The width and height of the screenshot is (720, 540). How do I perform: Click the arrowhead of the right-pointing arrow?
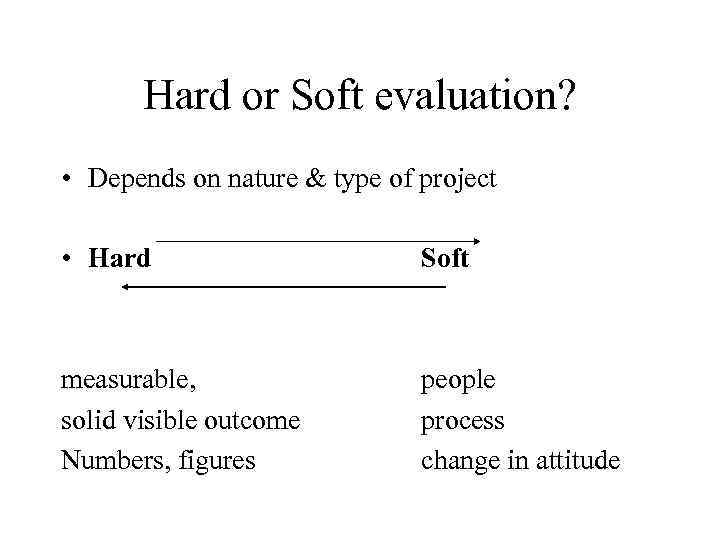point(477,240)
